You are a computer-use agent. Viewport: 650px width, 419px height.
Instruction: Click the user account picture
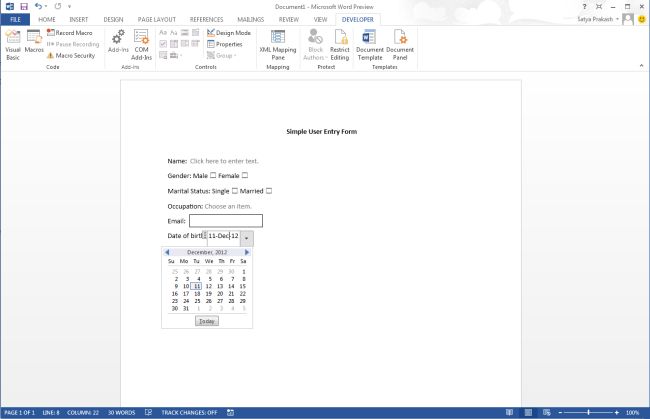[628, 19]
